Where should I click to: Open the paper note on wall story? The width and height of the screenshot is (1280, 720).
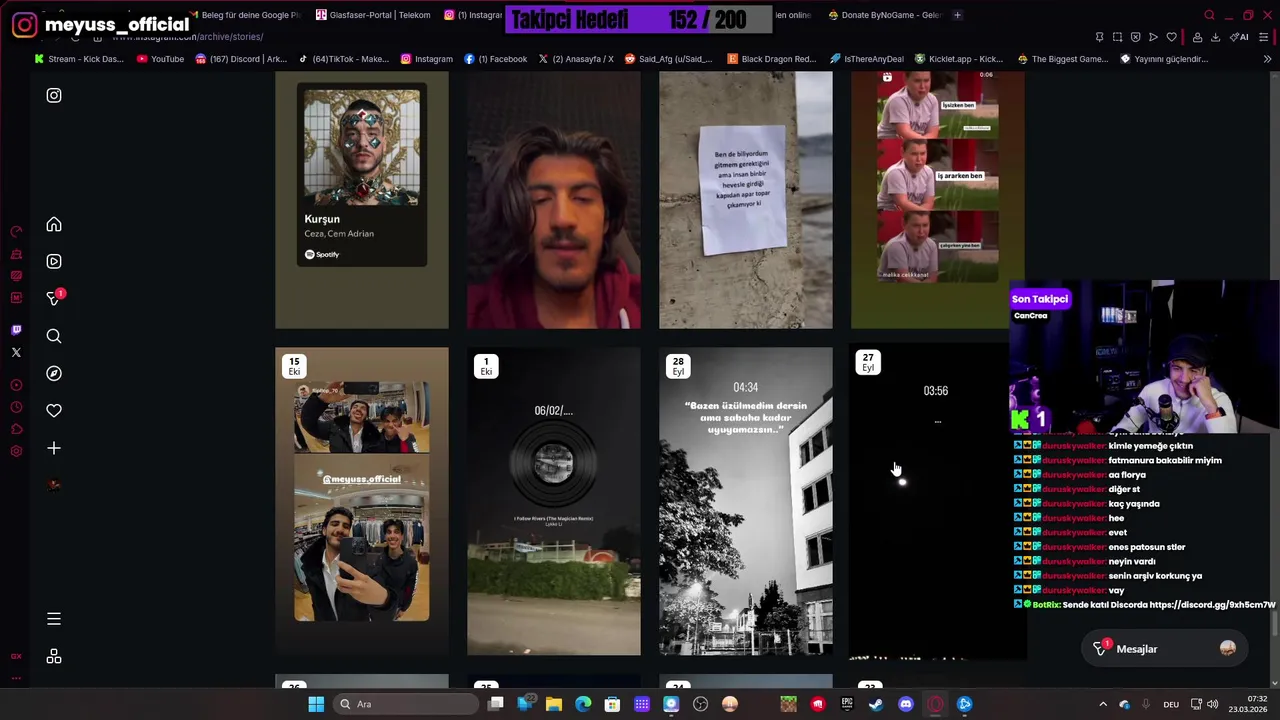click(746, 200)
